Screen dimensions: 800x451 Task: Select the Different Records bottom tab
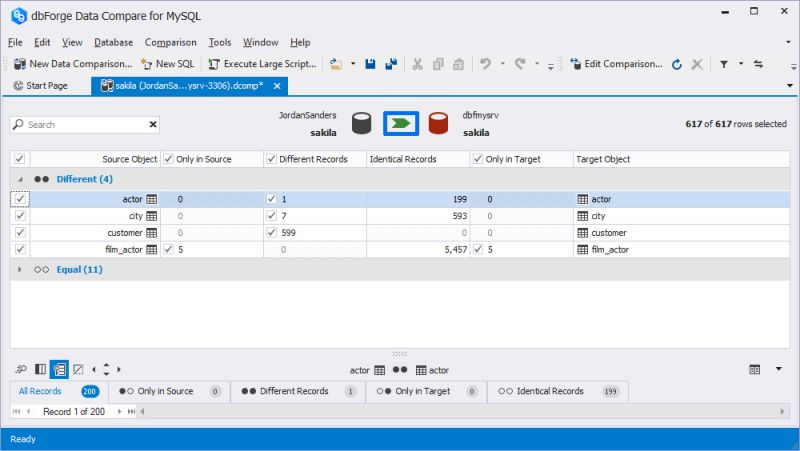(x=298, y=391)
